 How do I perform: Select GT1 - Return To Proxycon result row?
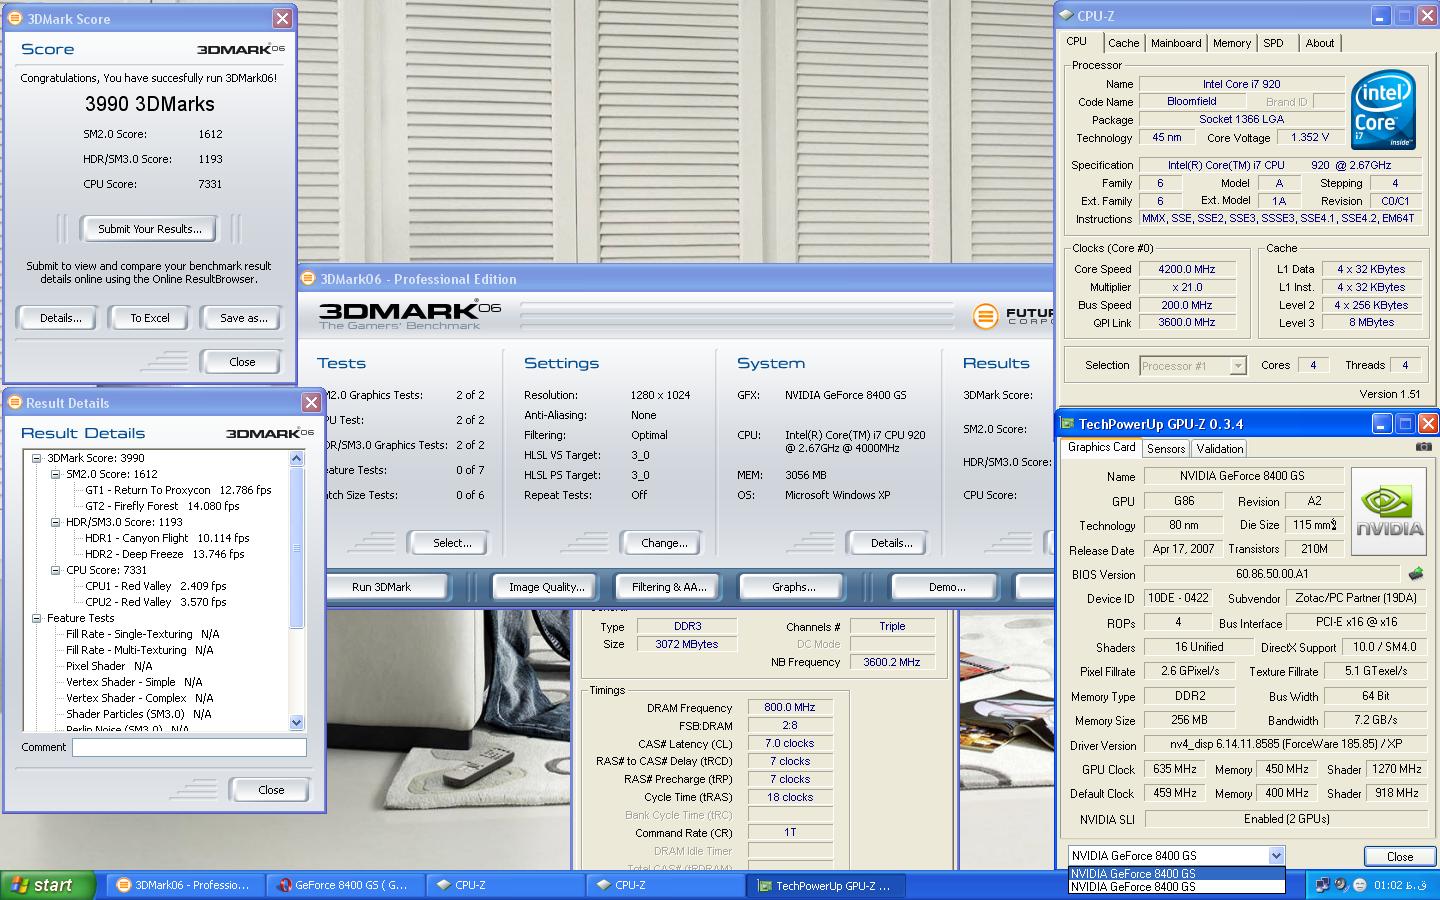point(178,490)
